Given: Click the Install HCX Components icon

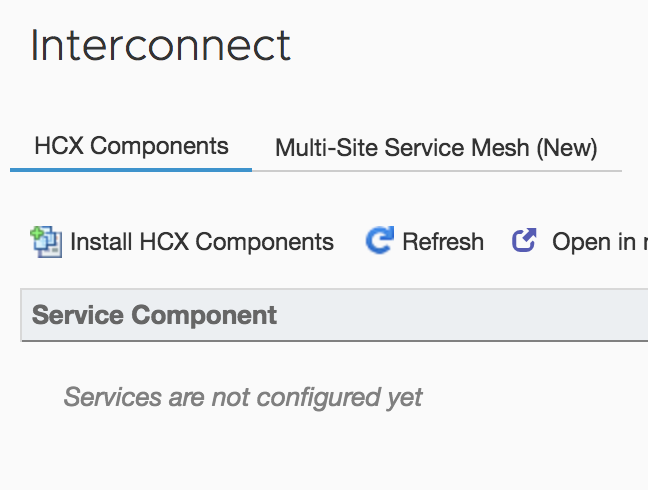Looking at the screenshot, I should (x=46, y=241).
